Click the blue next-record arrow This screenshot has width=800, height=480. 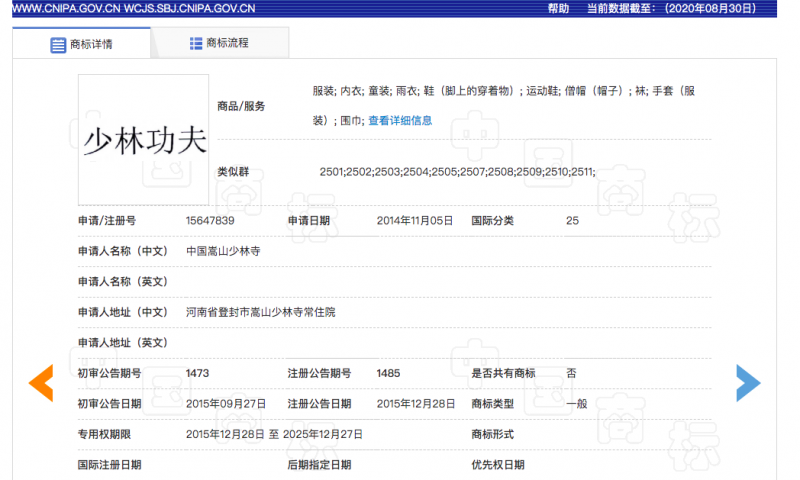[748, 383]
